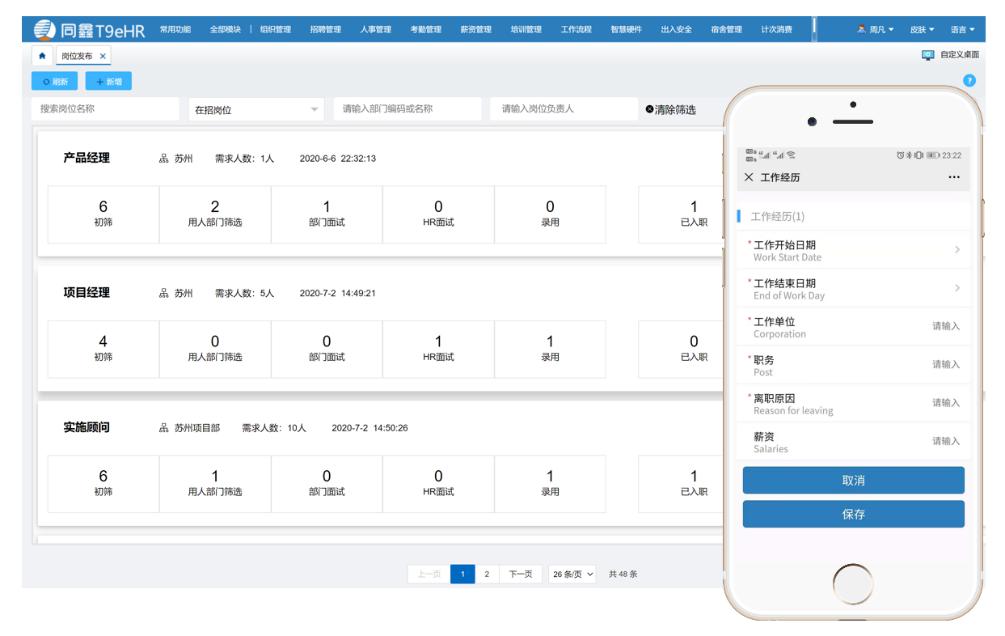Click the blue help question-mark icon
This screenshot has height=636, width=1005.
(969, 80)
